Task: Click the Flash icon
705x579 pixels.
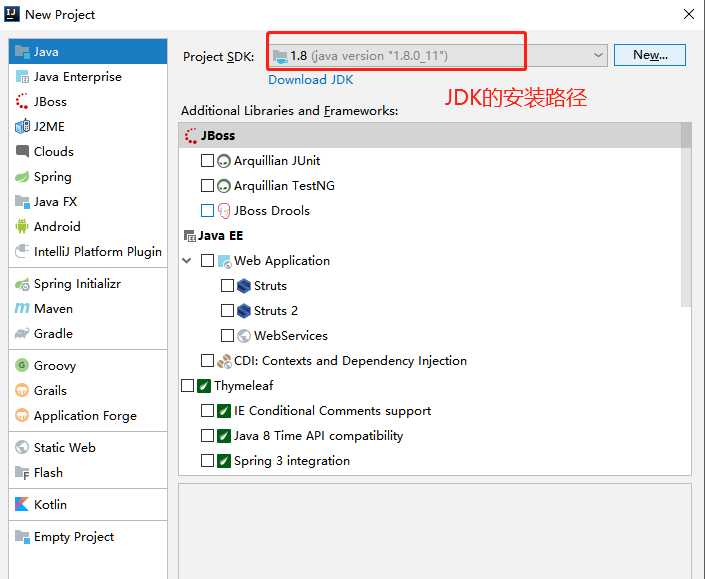Action: click(x=22, y=473)
